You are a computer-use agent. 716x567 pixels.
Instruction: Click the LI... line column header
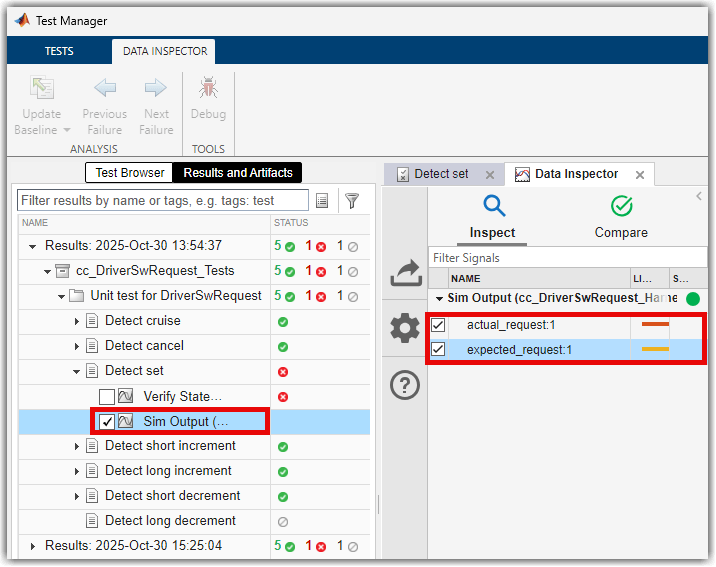650,278
